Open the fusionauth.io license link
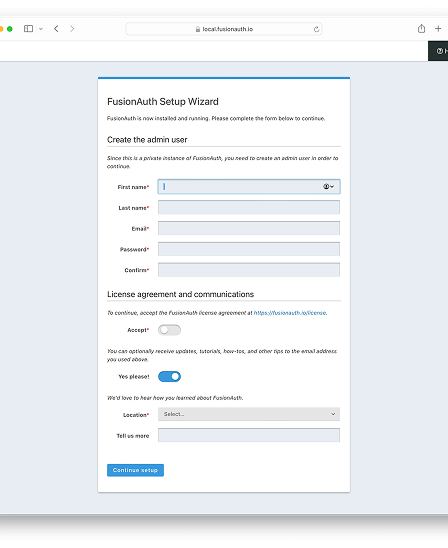 290,313
